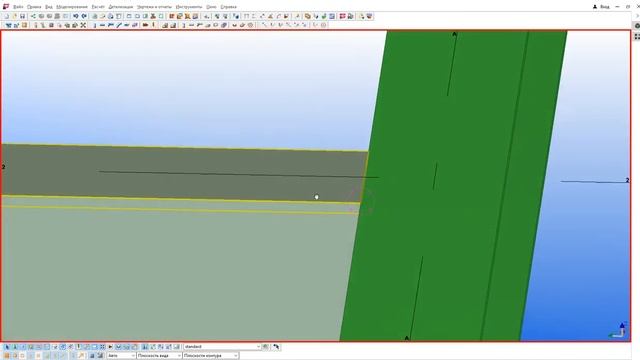Screen dimensions: 640x360
Task: Create a steel polybeam
Action: click(111, 25)
